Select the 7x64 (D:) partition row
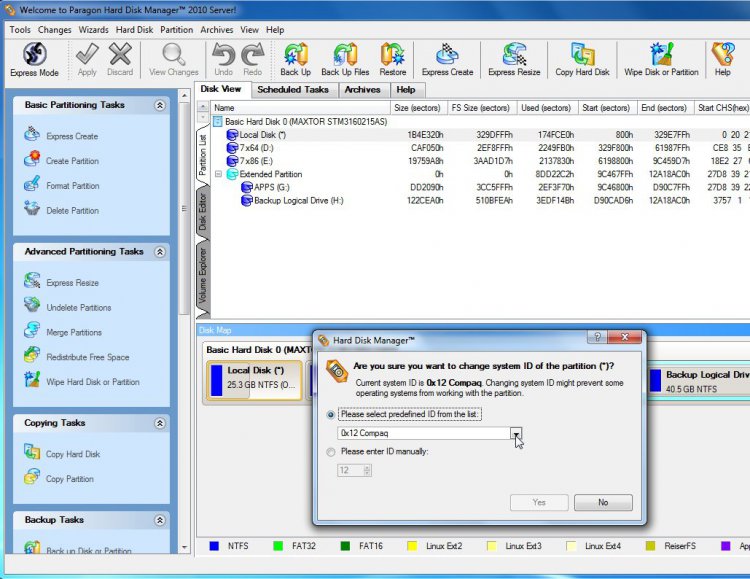Screen dimensions: 750x579 click(481, 148)
